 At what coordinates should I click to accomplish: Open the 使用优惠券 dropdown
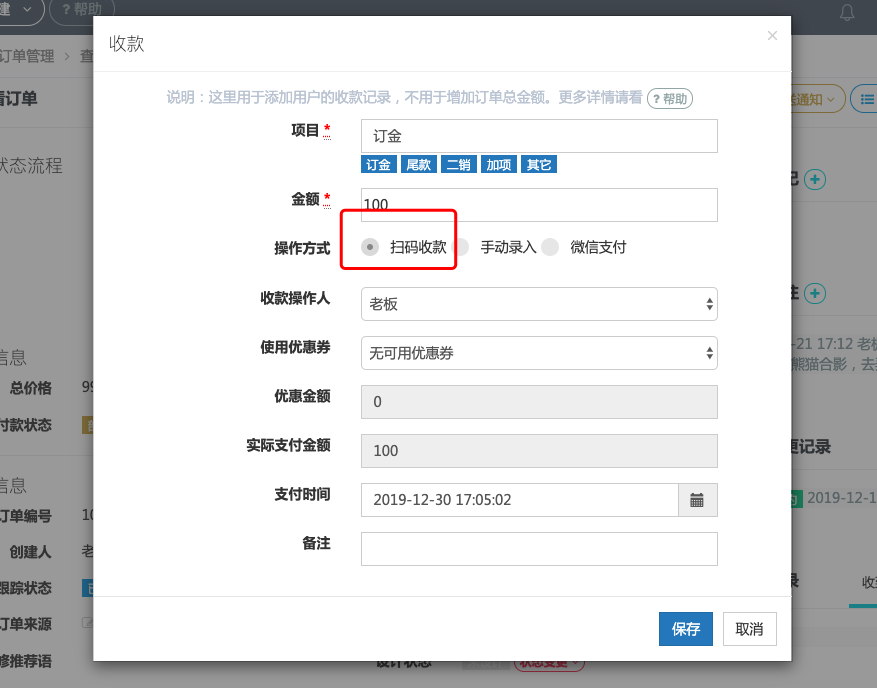click(539, 352)
